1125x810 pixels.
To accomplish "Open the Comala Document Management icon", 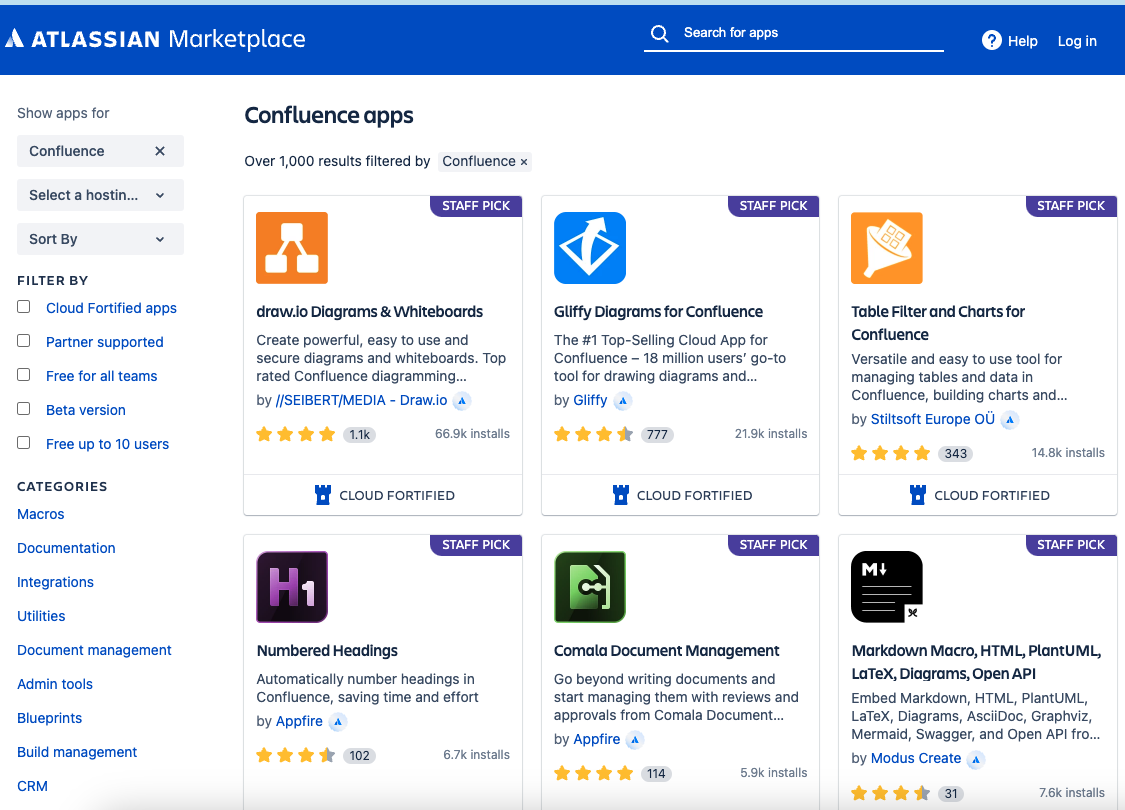I will coord(590,587).
